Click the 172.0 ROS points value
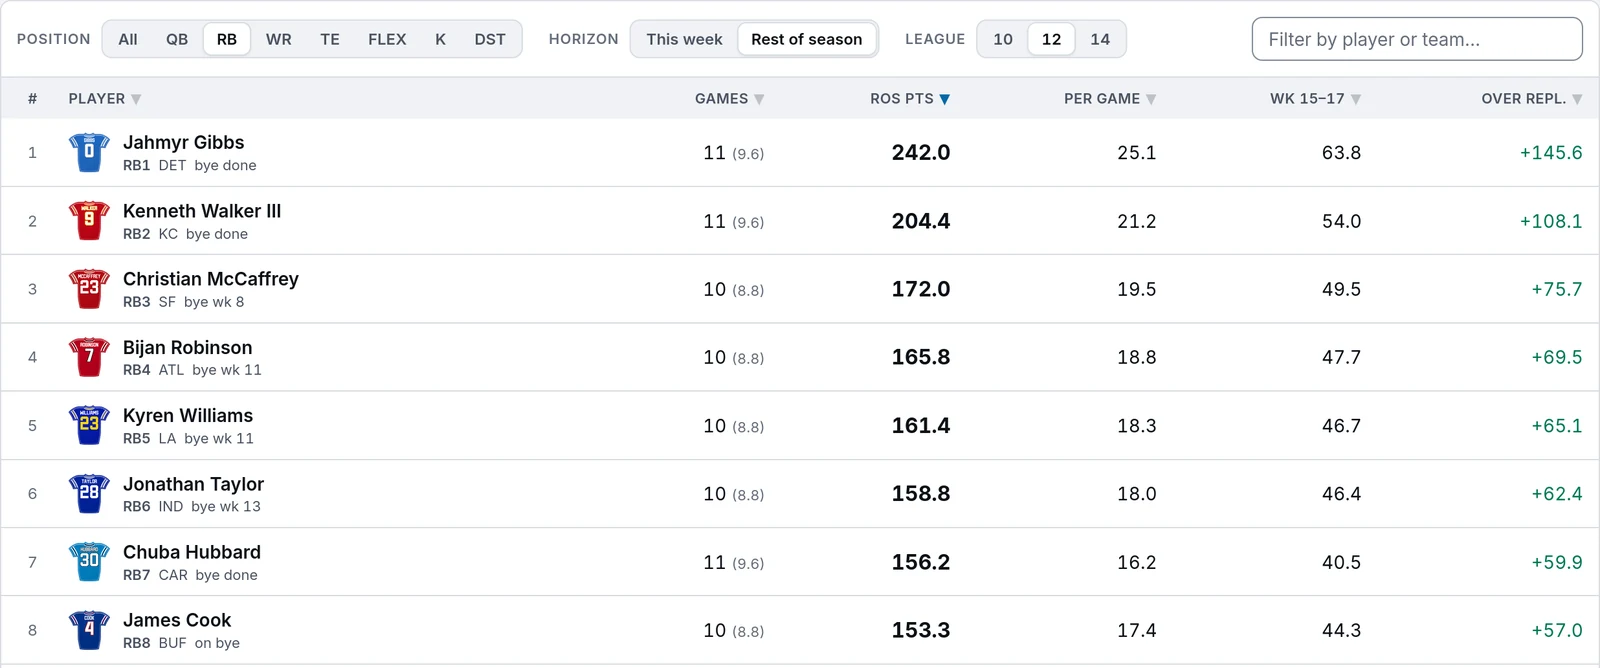The image size is (1600, 668). tap(921, 289)
